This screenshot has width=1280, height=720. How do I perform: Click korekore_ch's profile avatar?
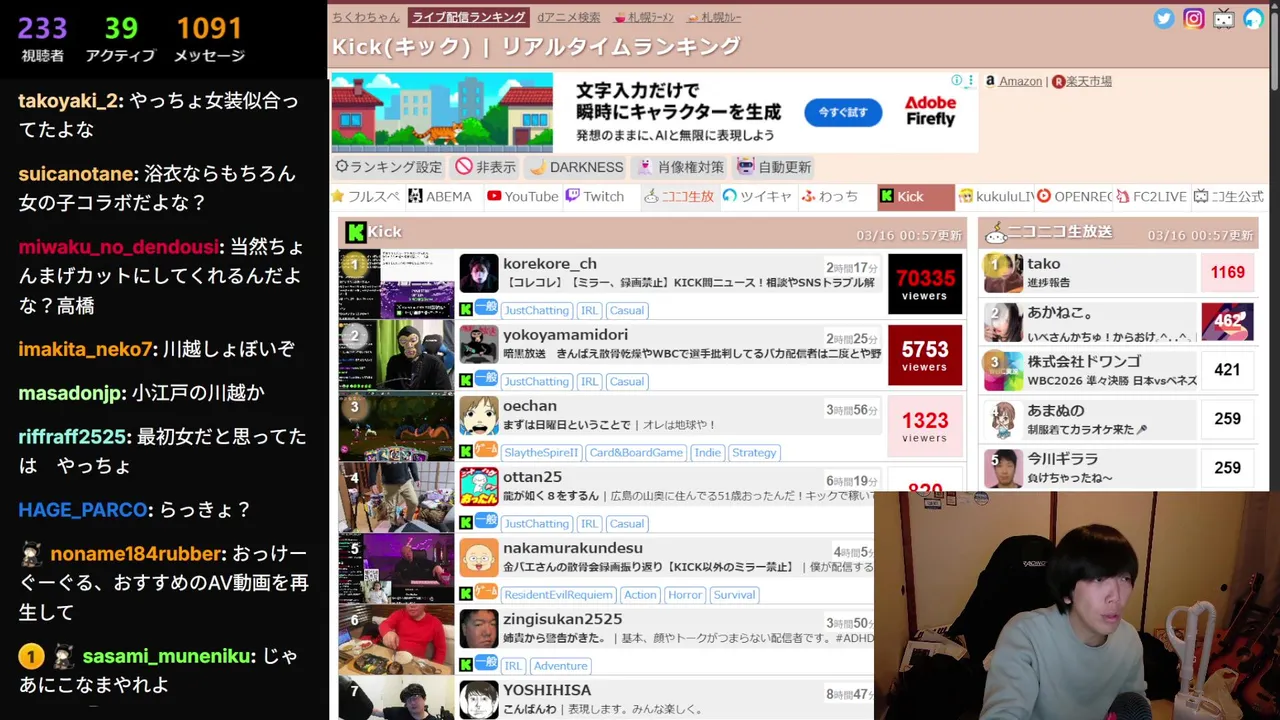(x=479, y=274)
